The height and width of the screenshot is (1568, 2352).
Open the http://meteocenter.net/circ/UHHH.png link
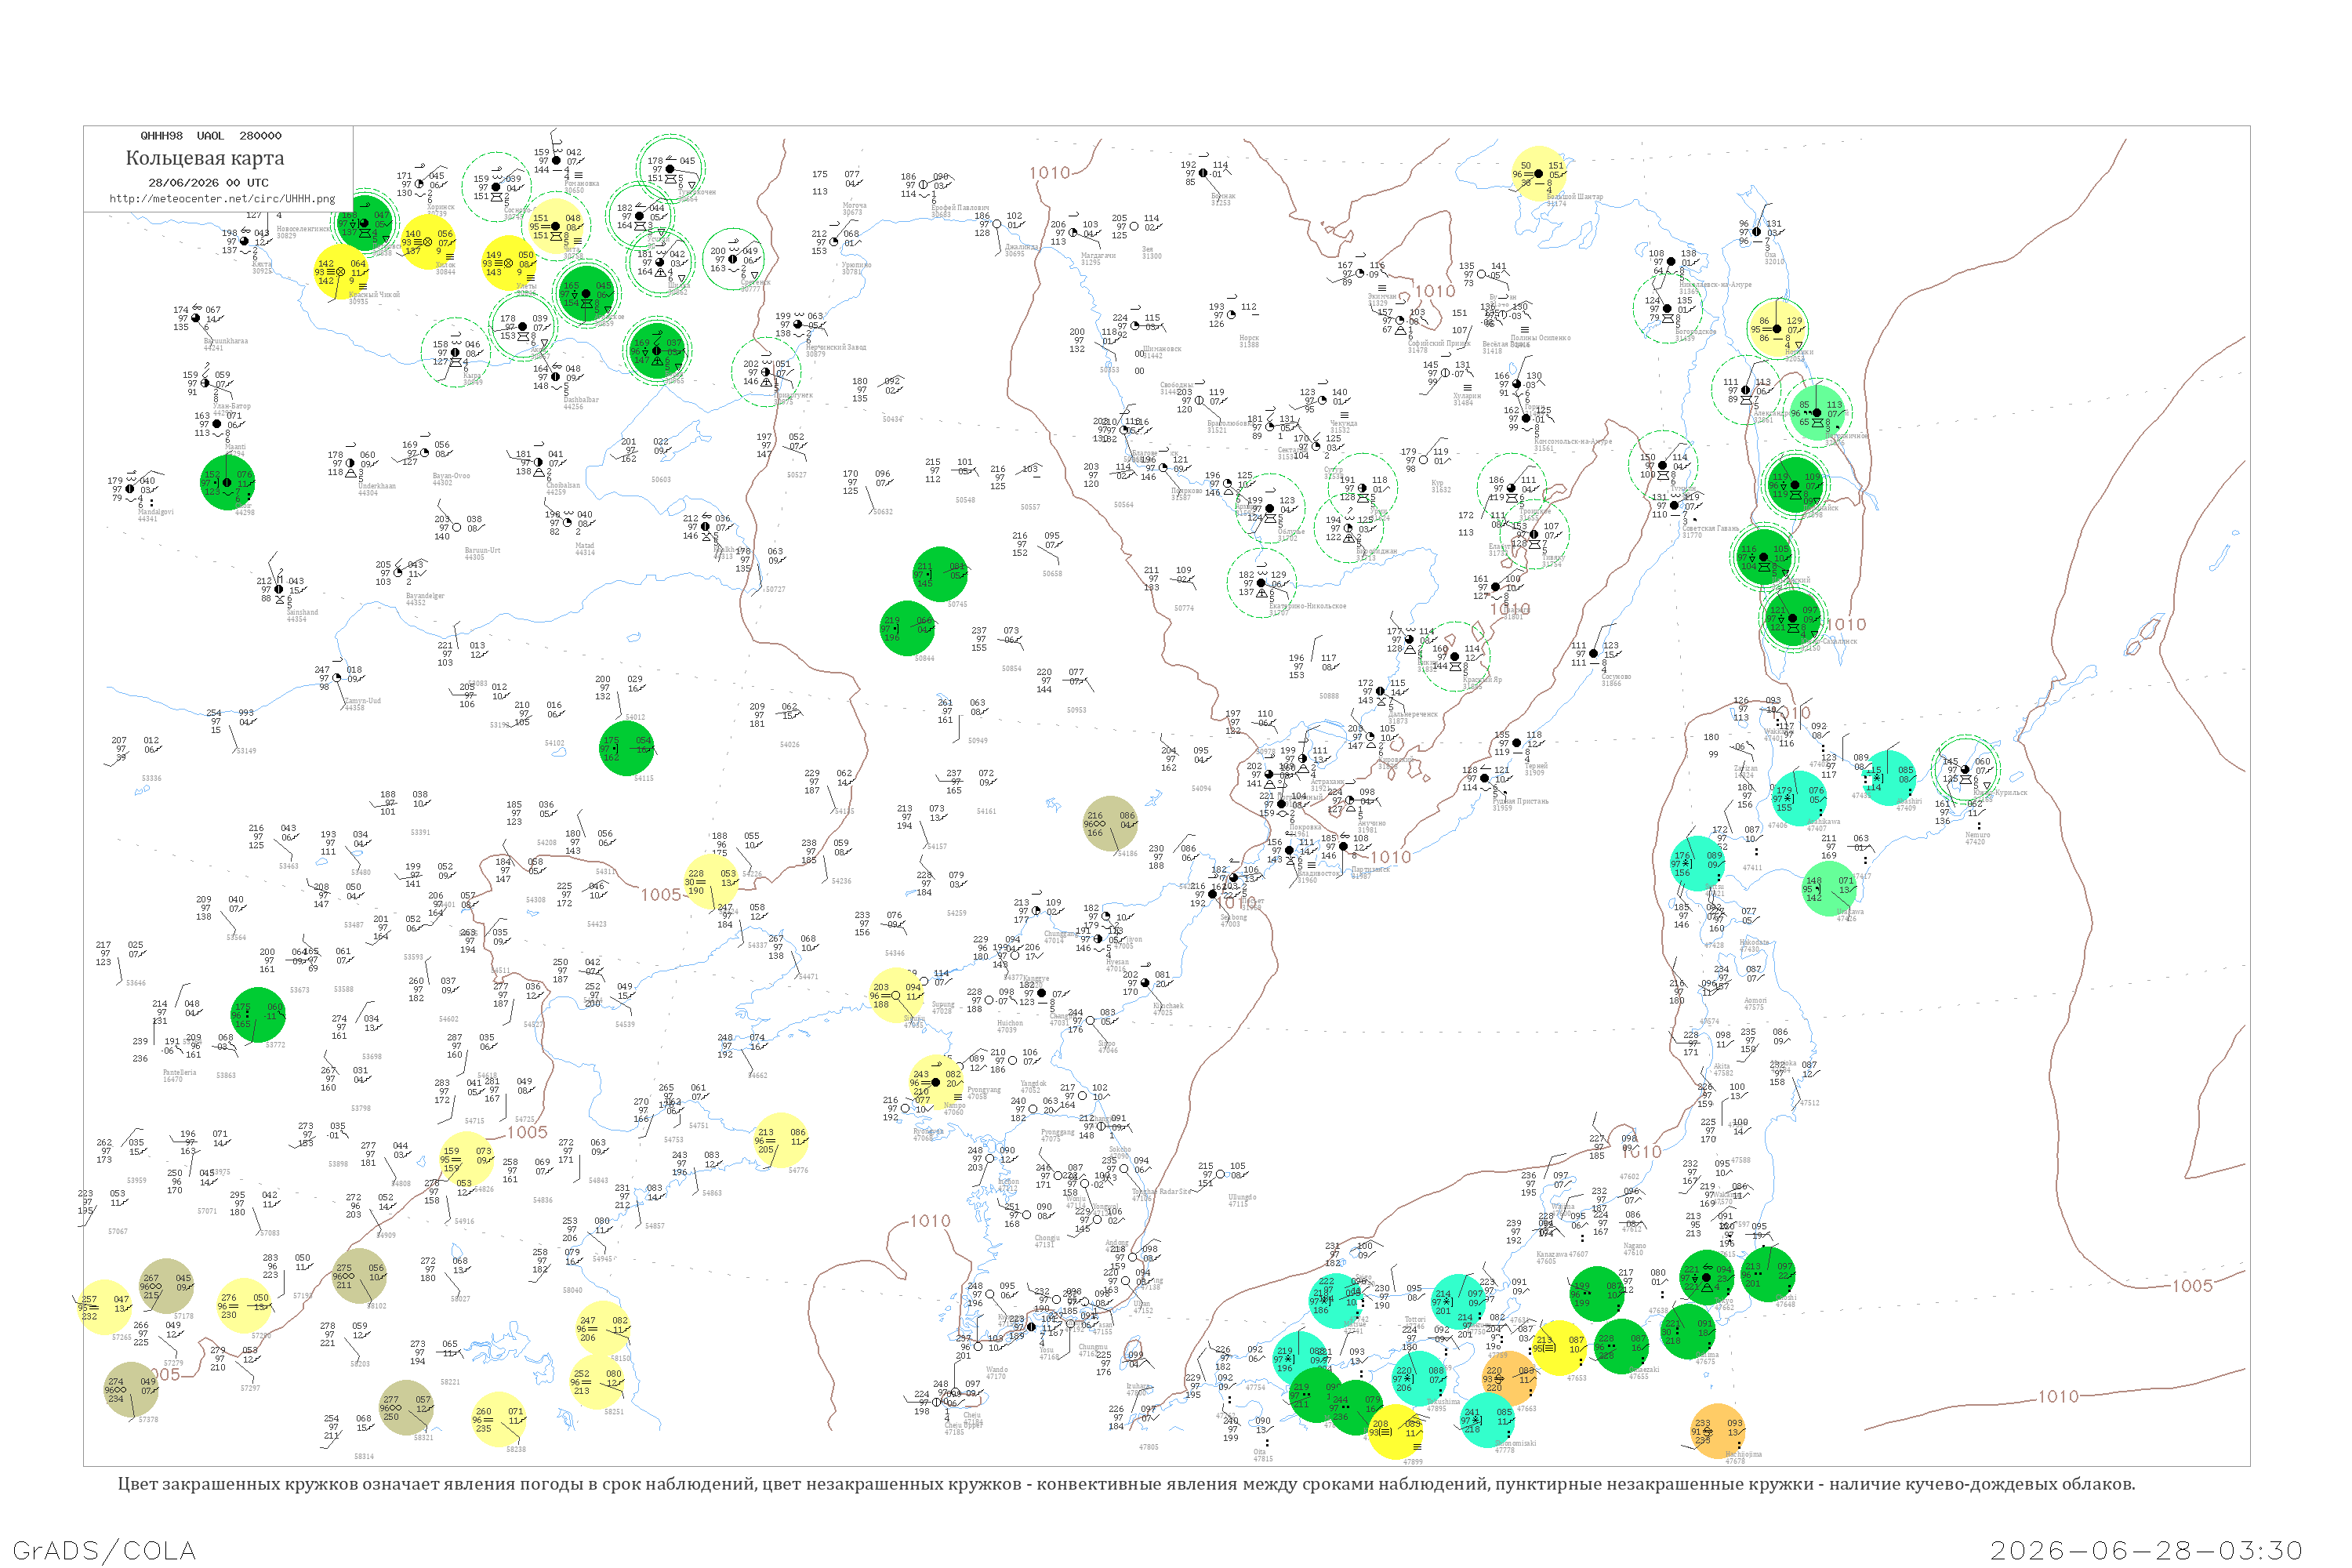tap(222, 198)
